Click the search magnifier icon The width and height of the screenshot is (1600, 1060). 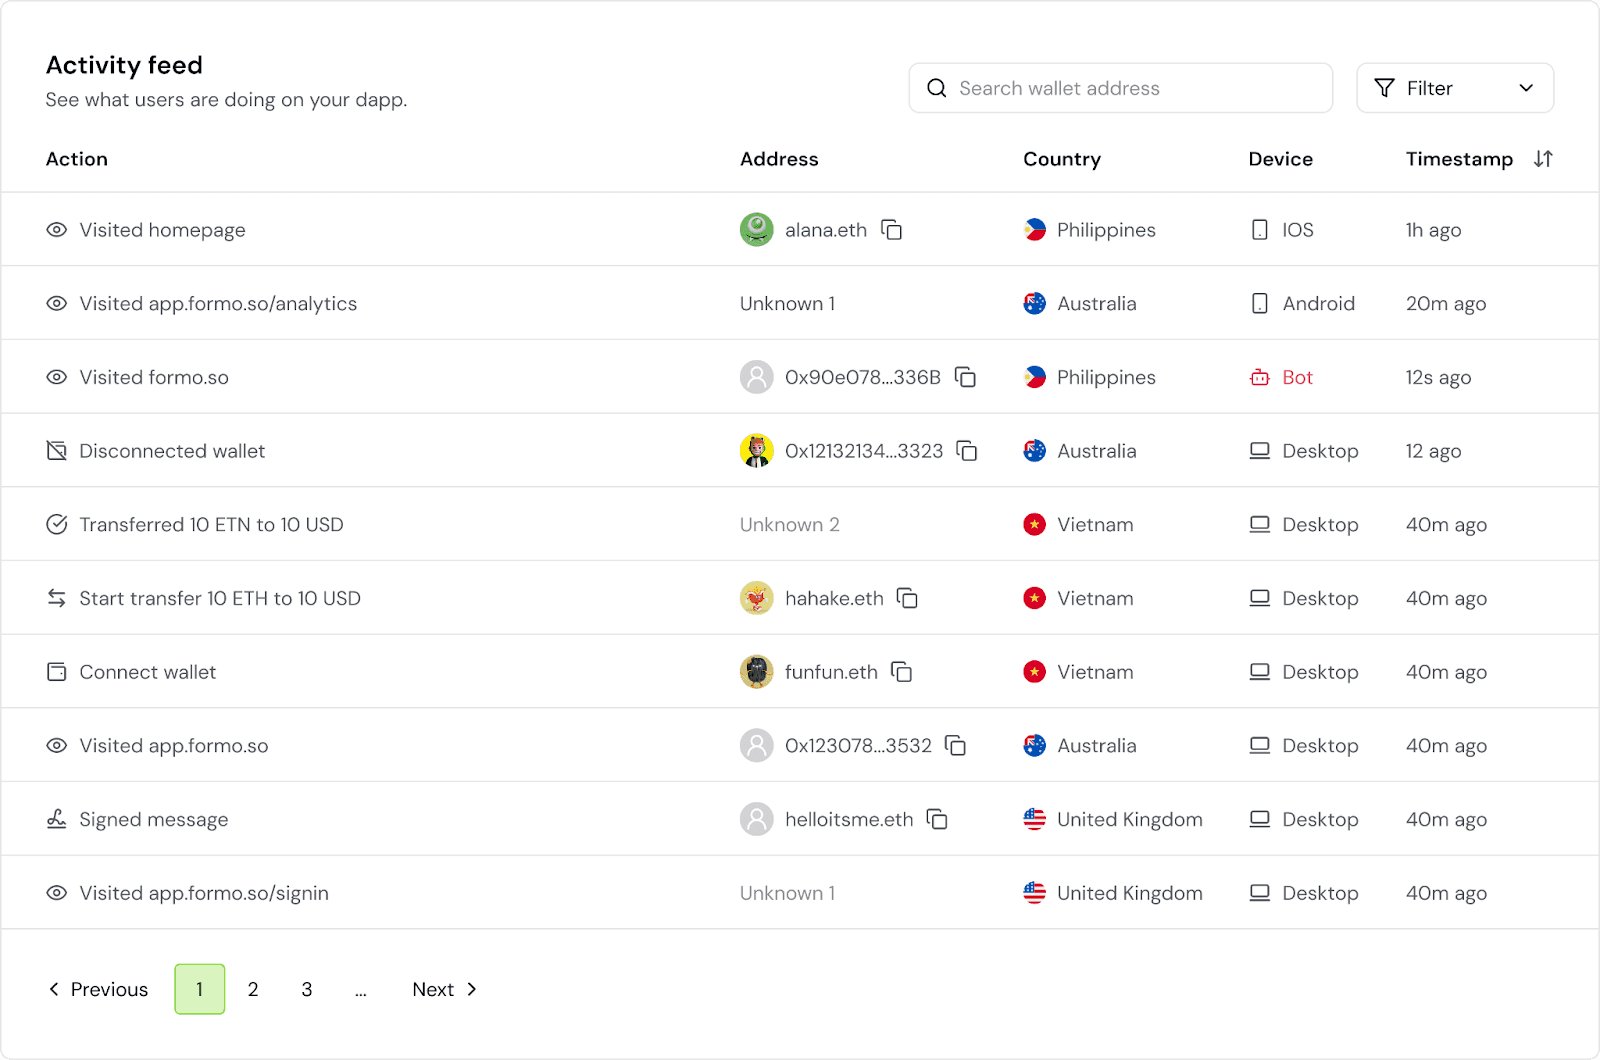pos(937,88)
